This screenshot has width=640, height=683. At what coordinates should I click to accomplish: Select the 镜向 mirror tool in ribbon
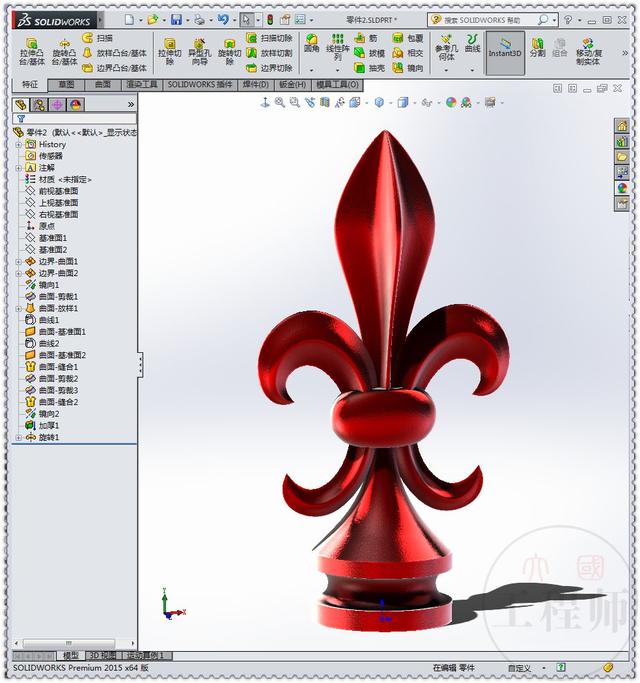pyautogui.click(x=408, y=68)
